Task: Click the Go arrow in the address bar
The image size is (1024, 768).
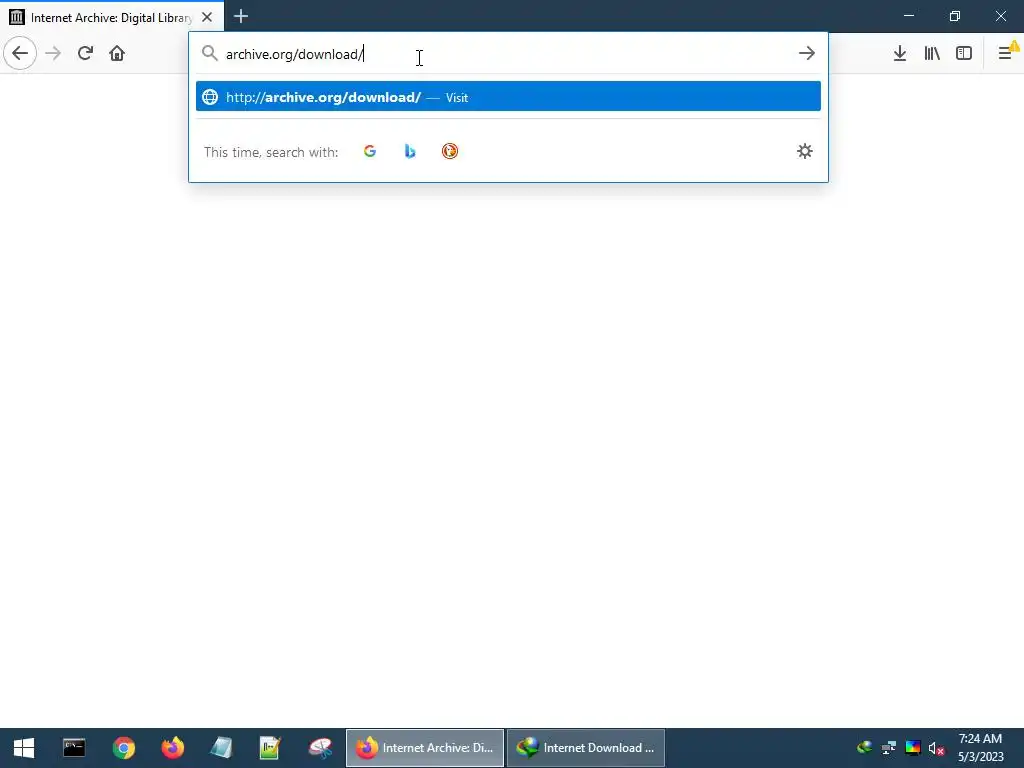Action: tap(807, 53)
